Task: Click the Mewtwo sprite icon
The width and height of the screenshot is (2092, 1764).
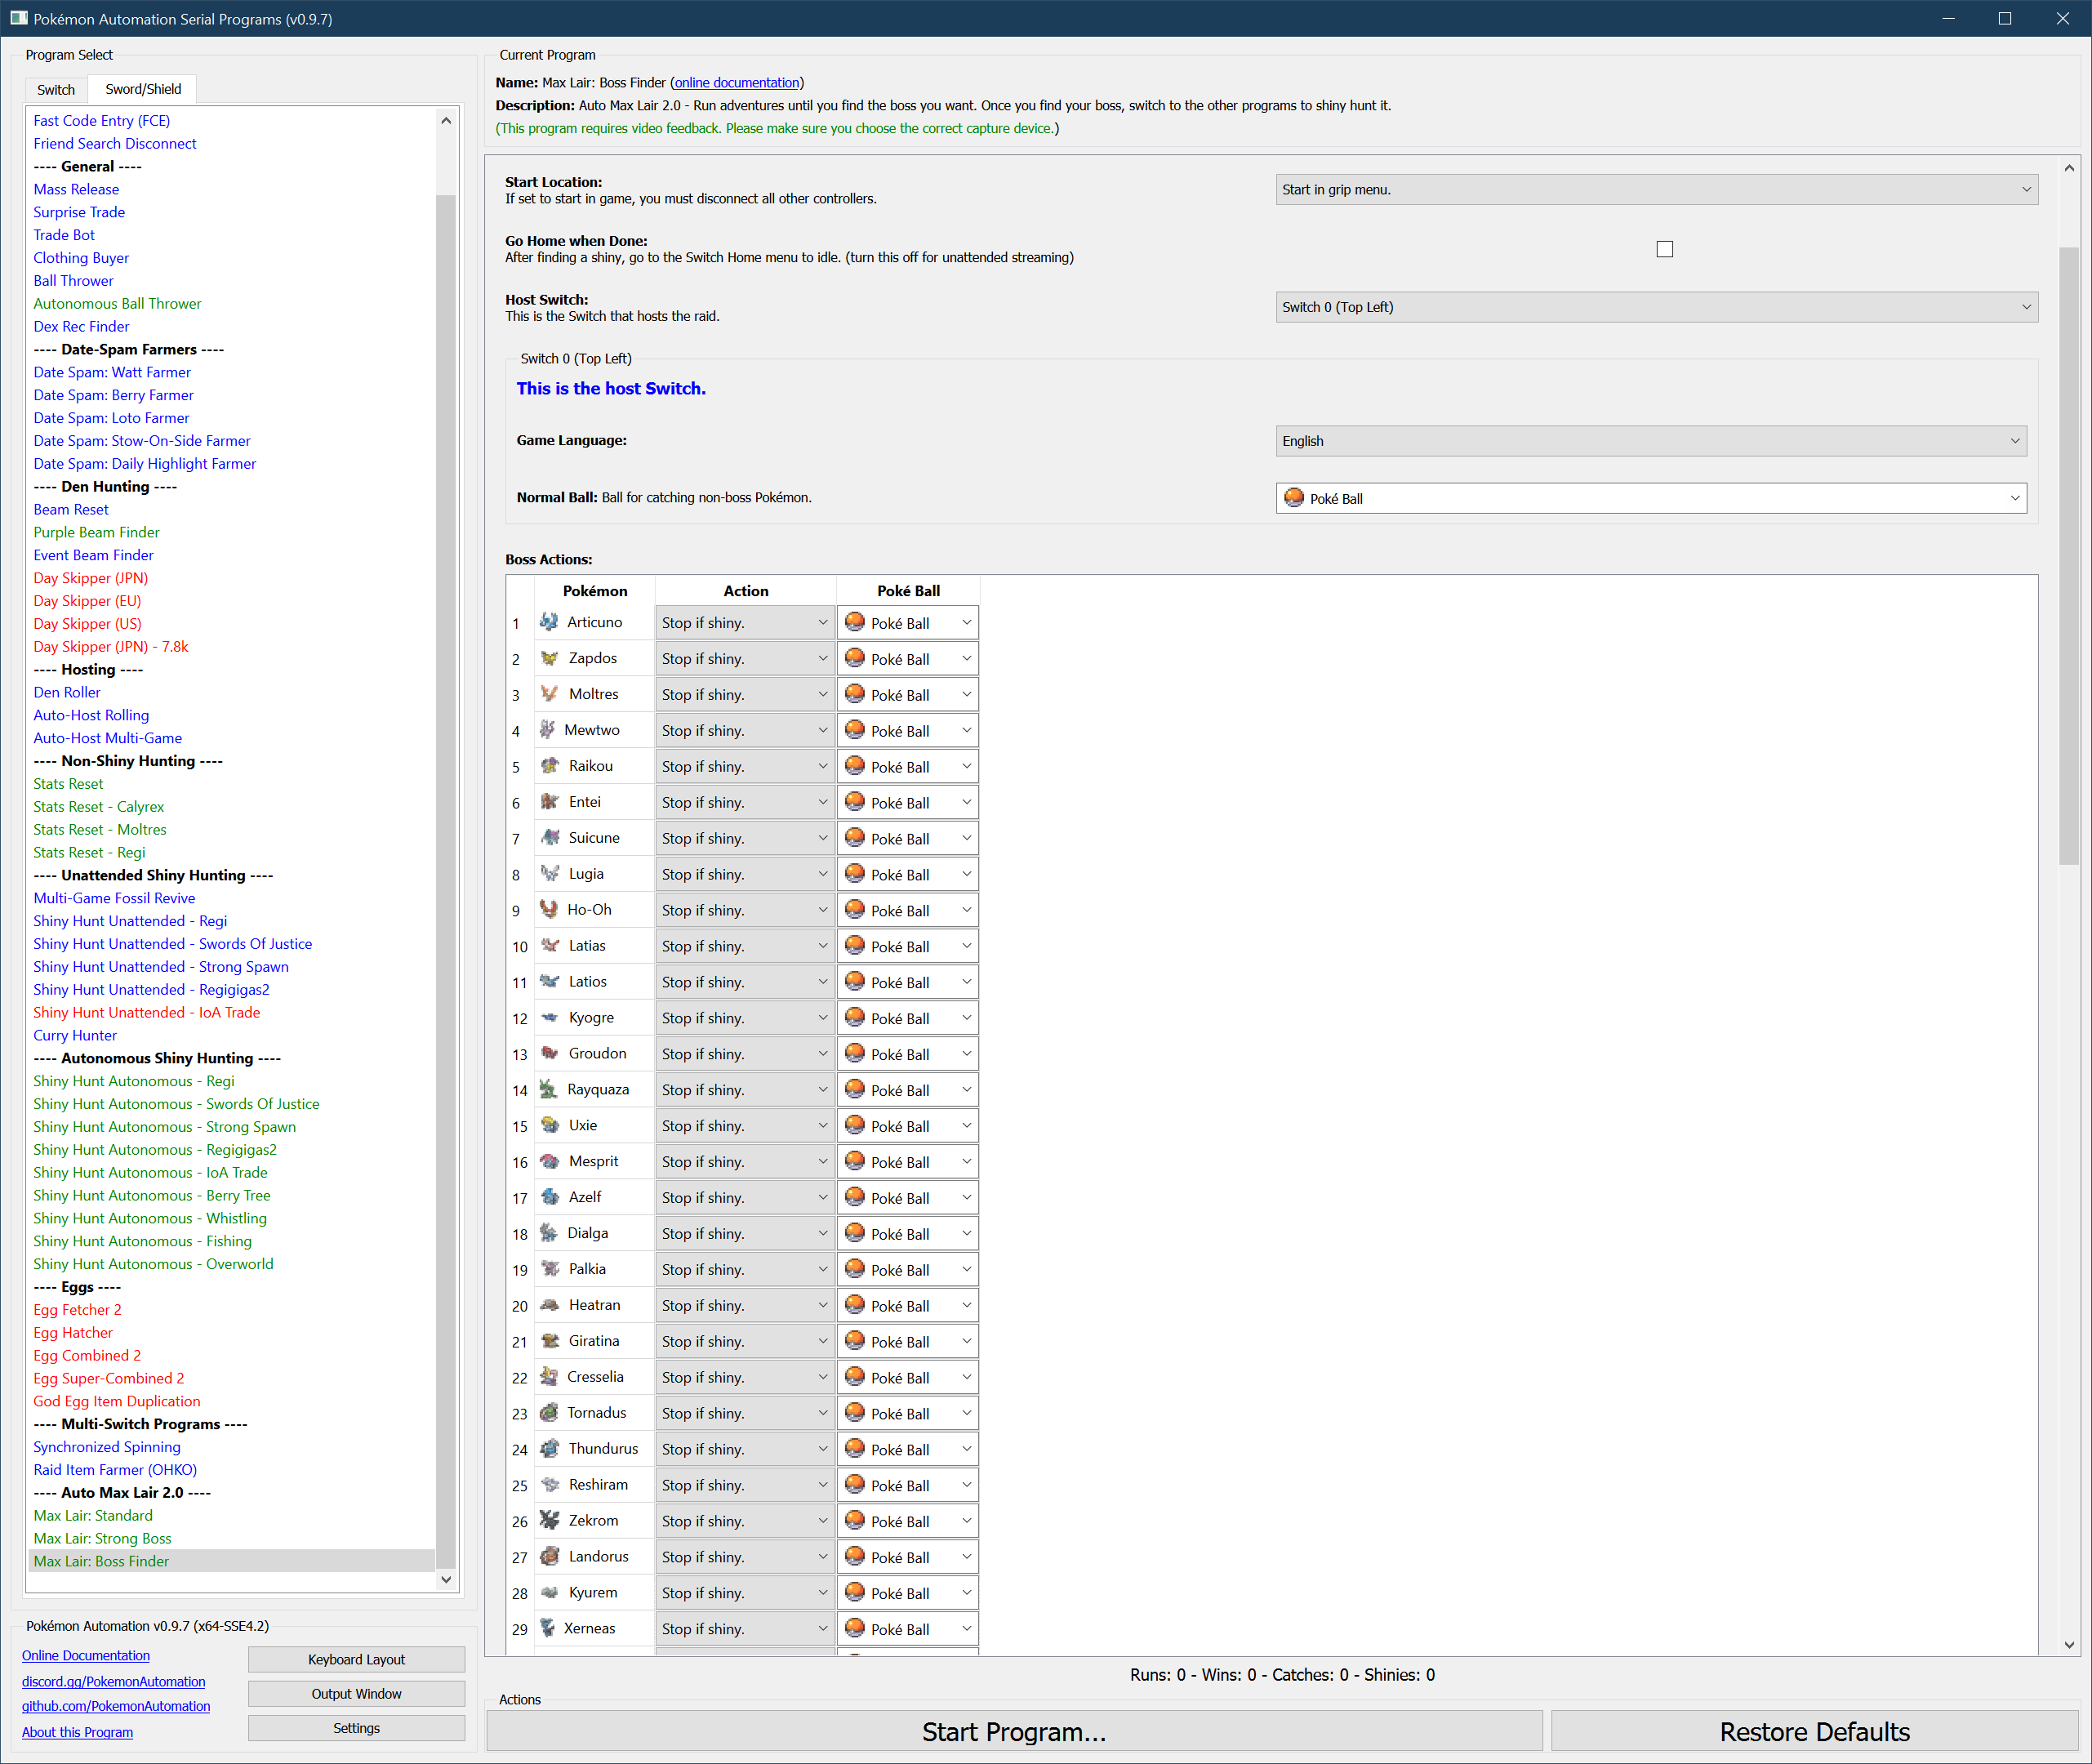Action: (x=547, y=730)
